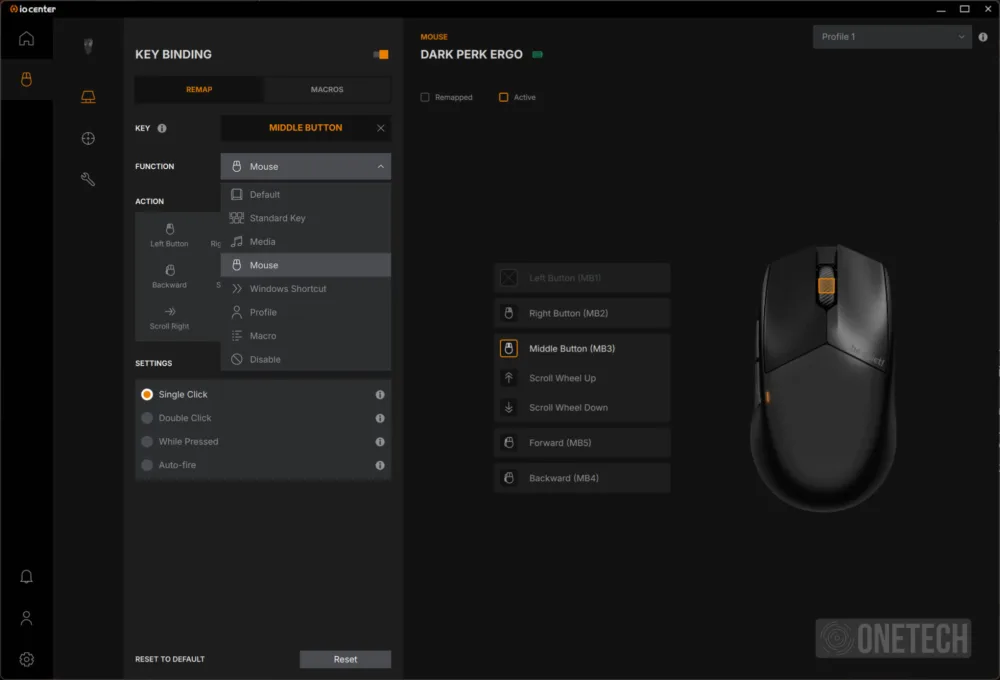
Task: Open the Profile 1 dropdown
Action: click(x=890, y=36)
